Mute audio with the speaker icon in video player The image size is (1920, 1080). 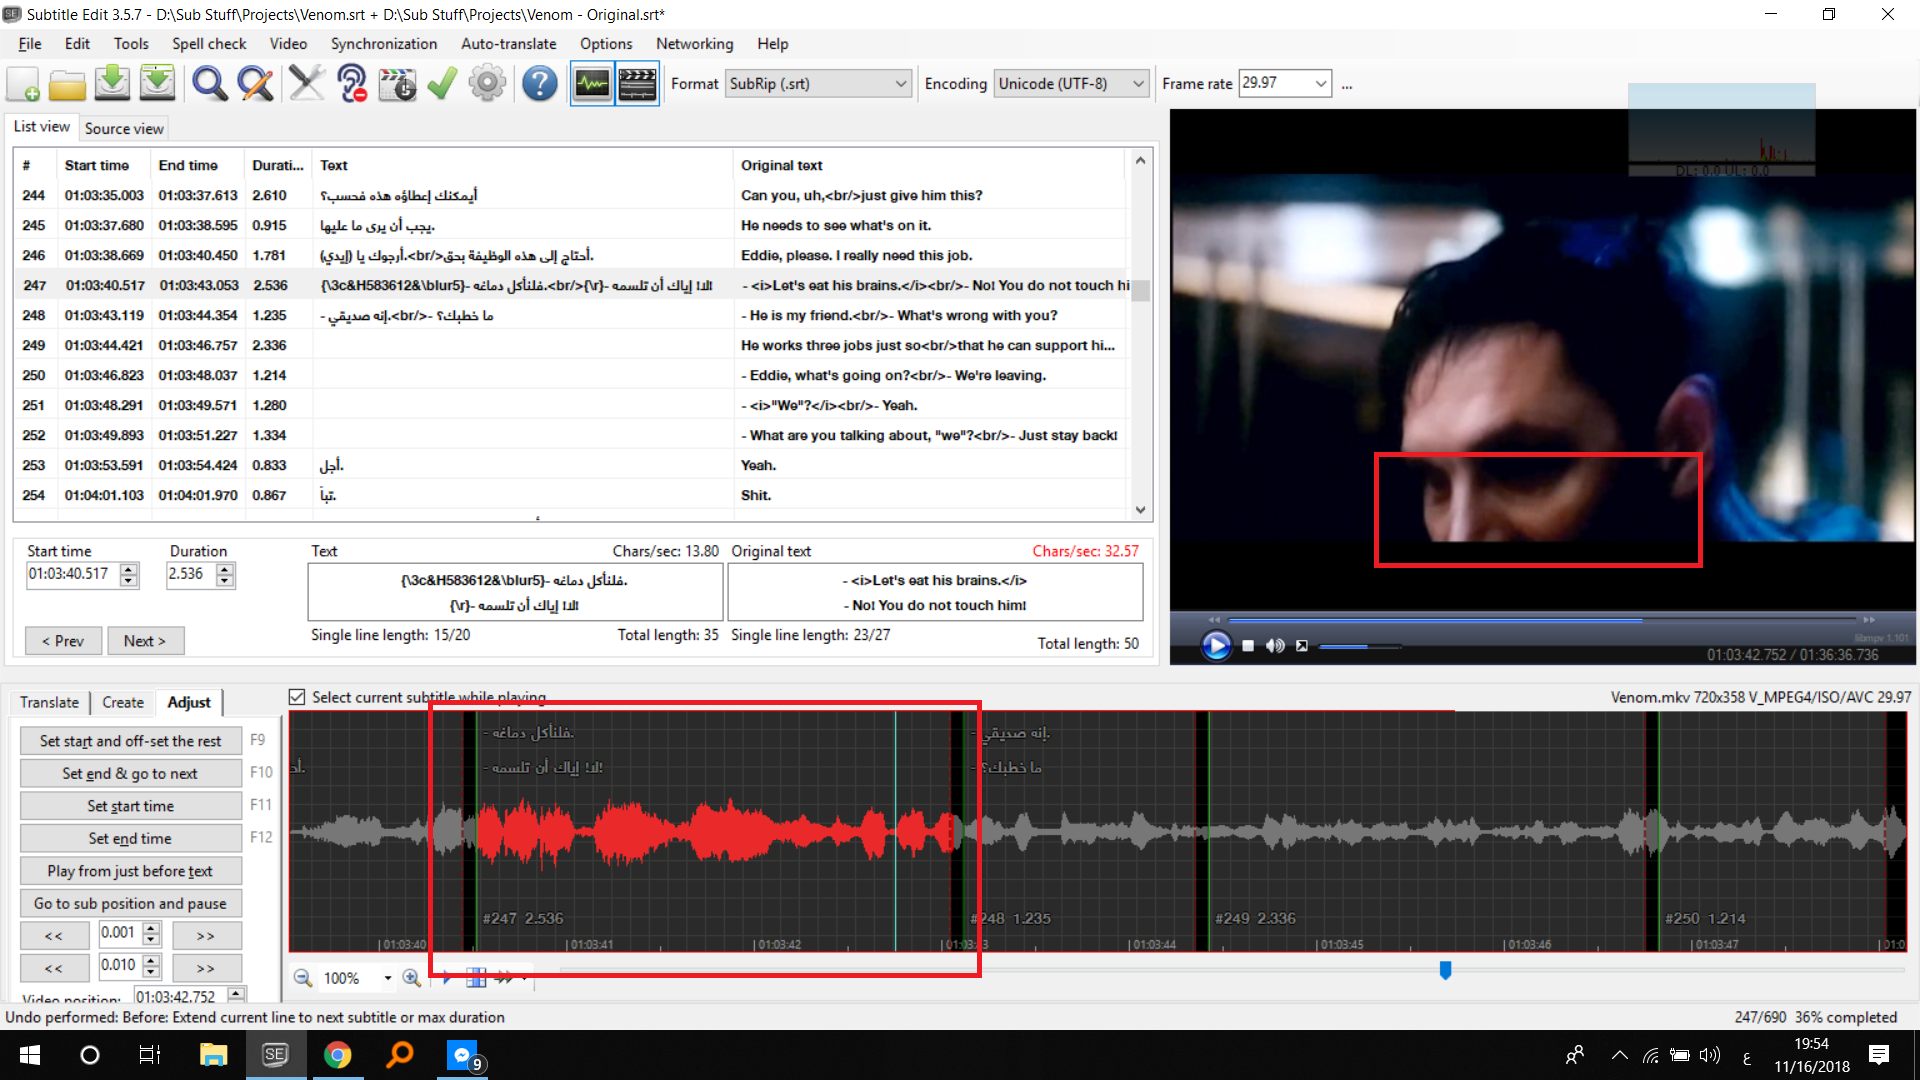1274,645
